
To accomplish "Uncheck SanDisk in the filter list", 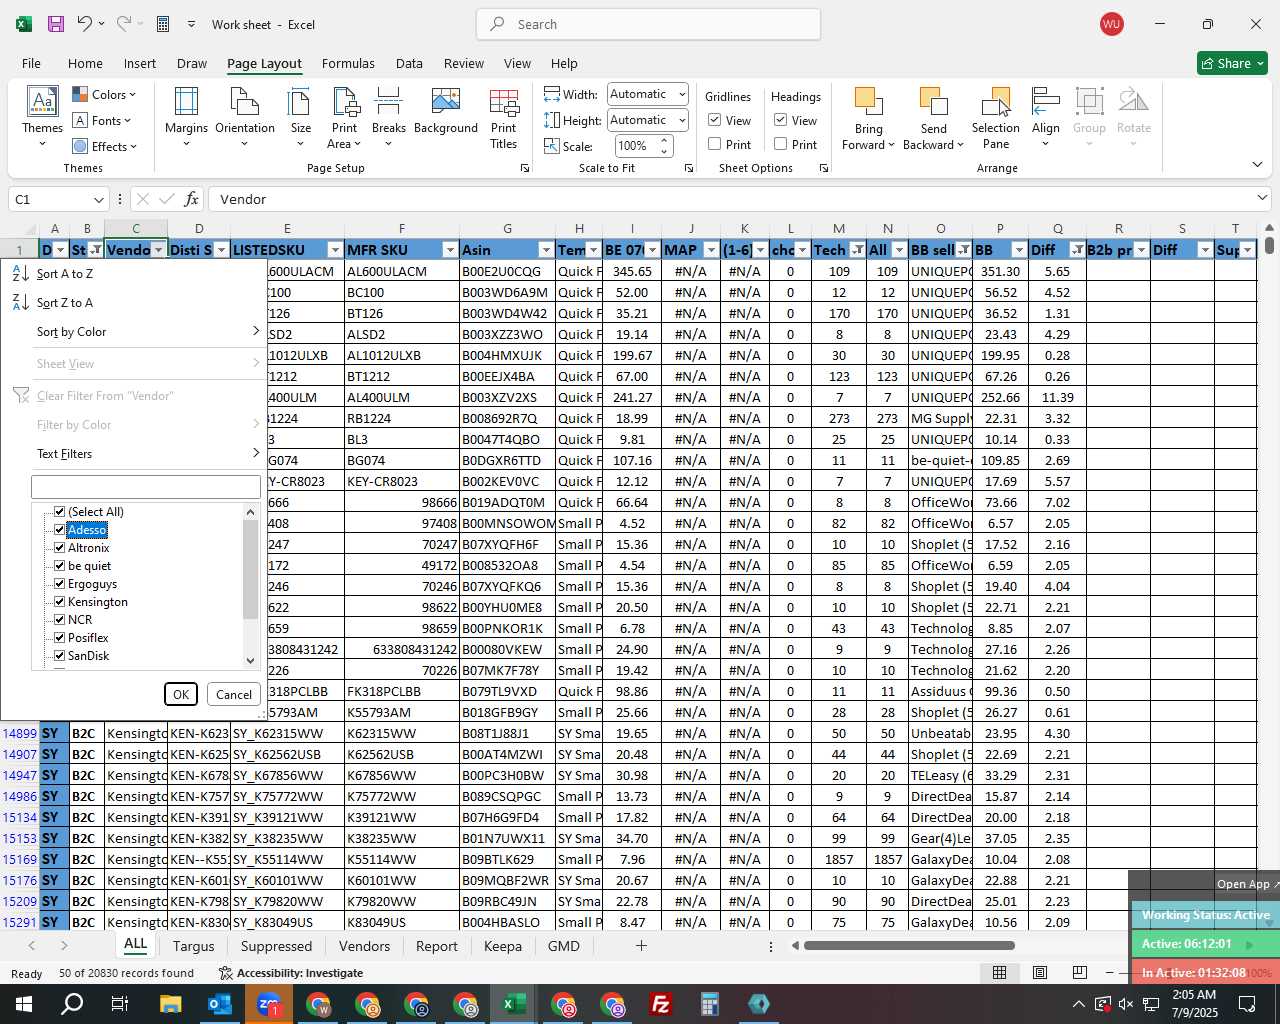I will point(60,656).
